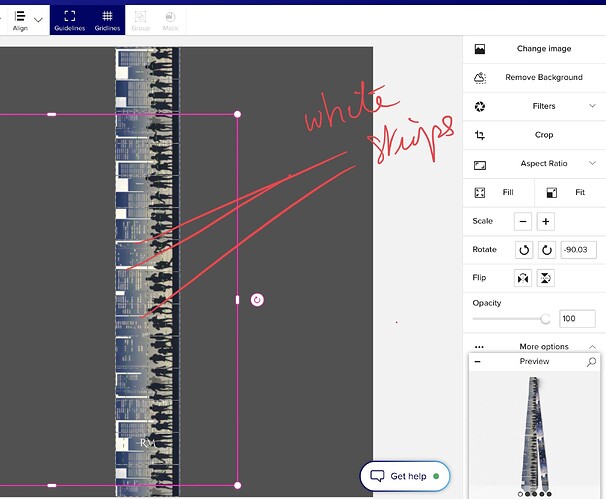Collapse the More options chevron
606x499 pixels.
(592, 347)
